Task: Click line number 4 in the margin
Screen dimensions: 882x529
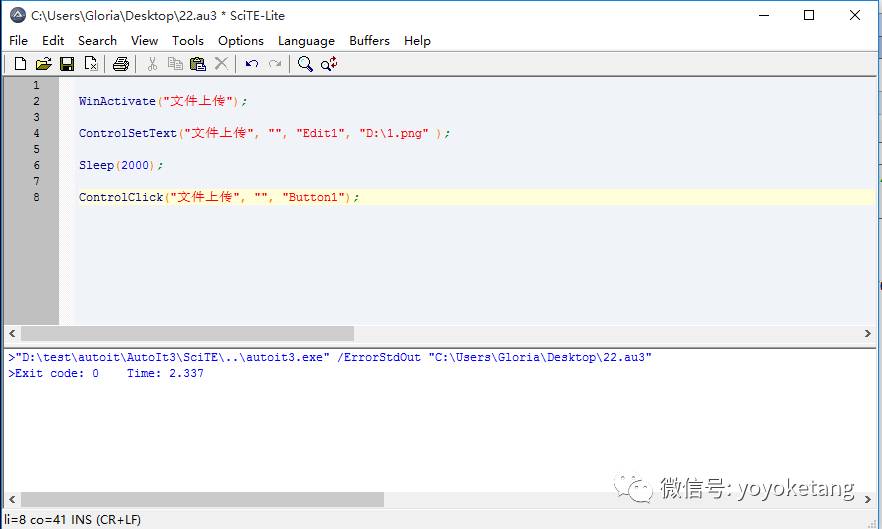Action: click(x=36, y=133)
